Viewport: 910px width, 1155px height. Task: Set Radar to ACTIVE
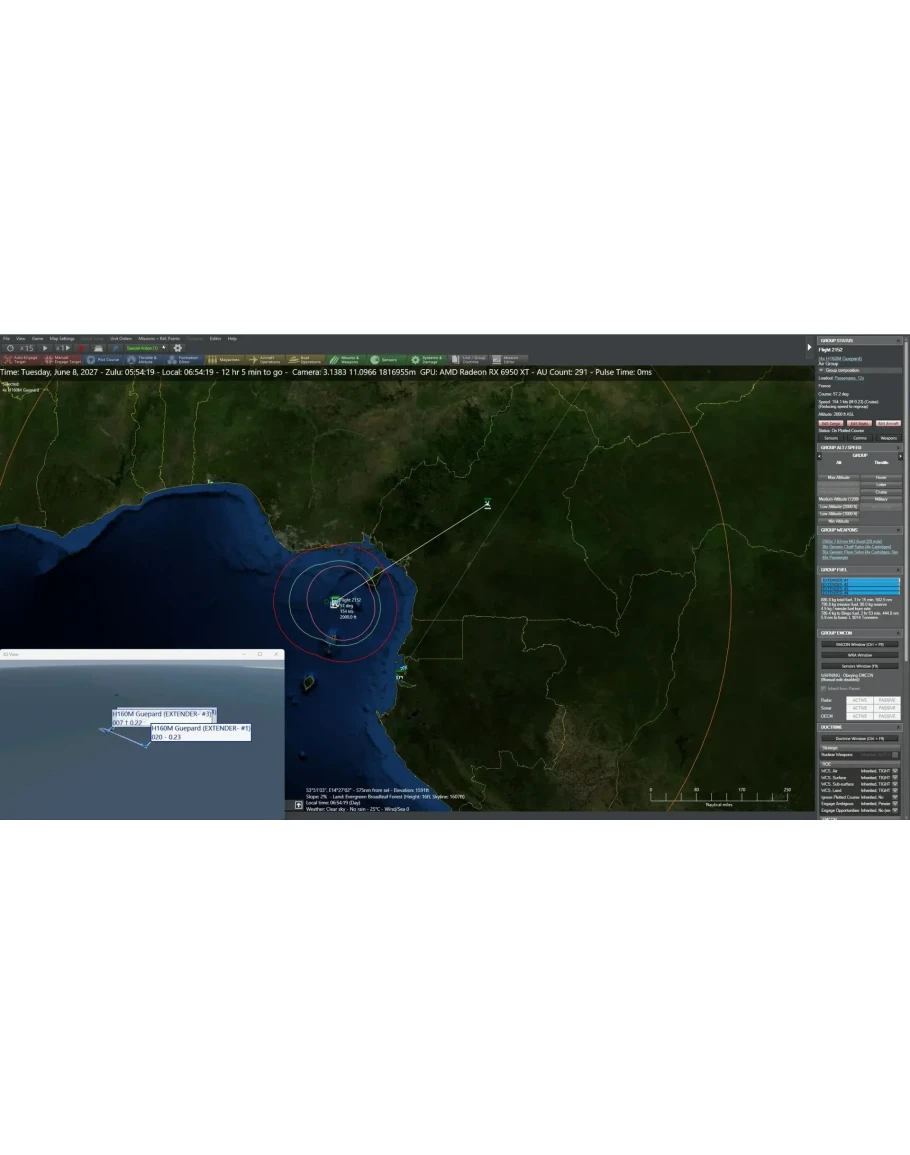pyautogui.click(x=860, y=700)
